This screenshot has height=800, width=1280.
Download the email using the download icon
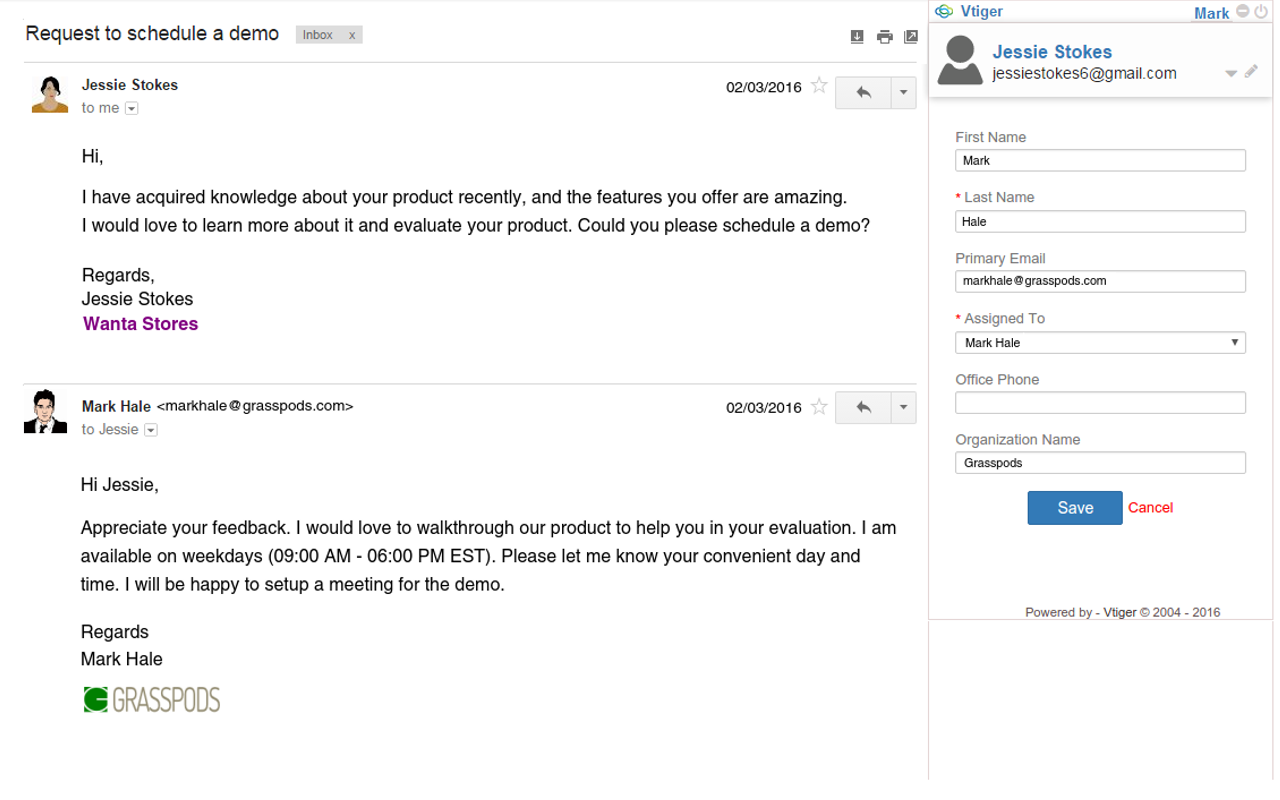coord(857,37)
